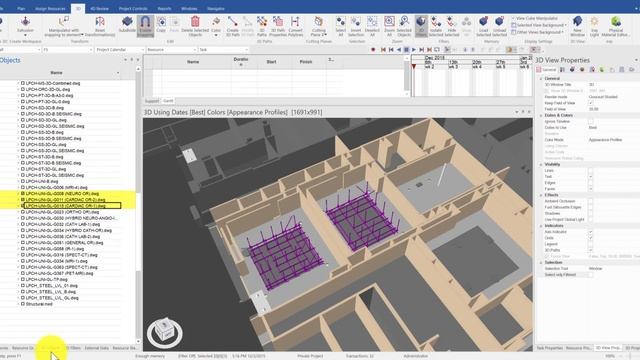The height and width of the screenshot is (360, 640).
Task: Toggle Ignore Timeline checkbox
Action: (591, 121)
